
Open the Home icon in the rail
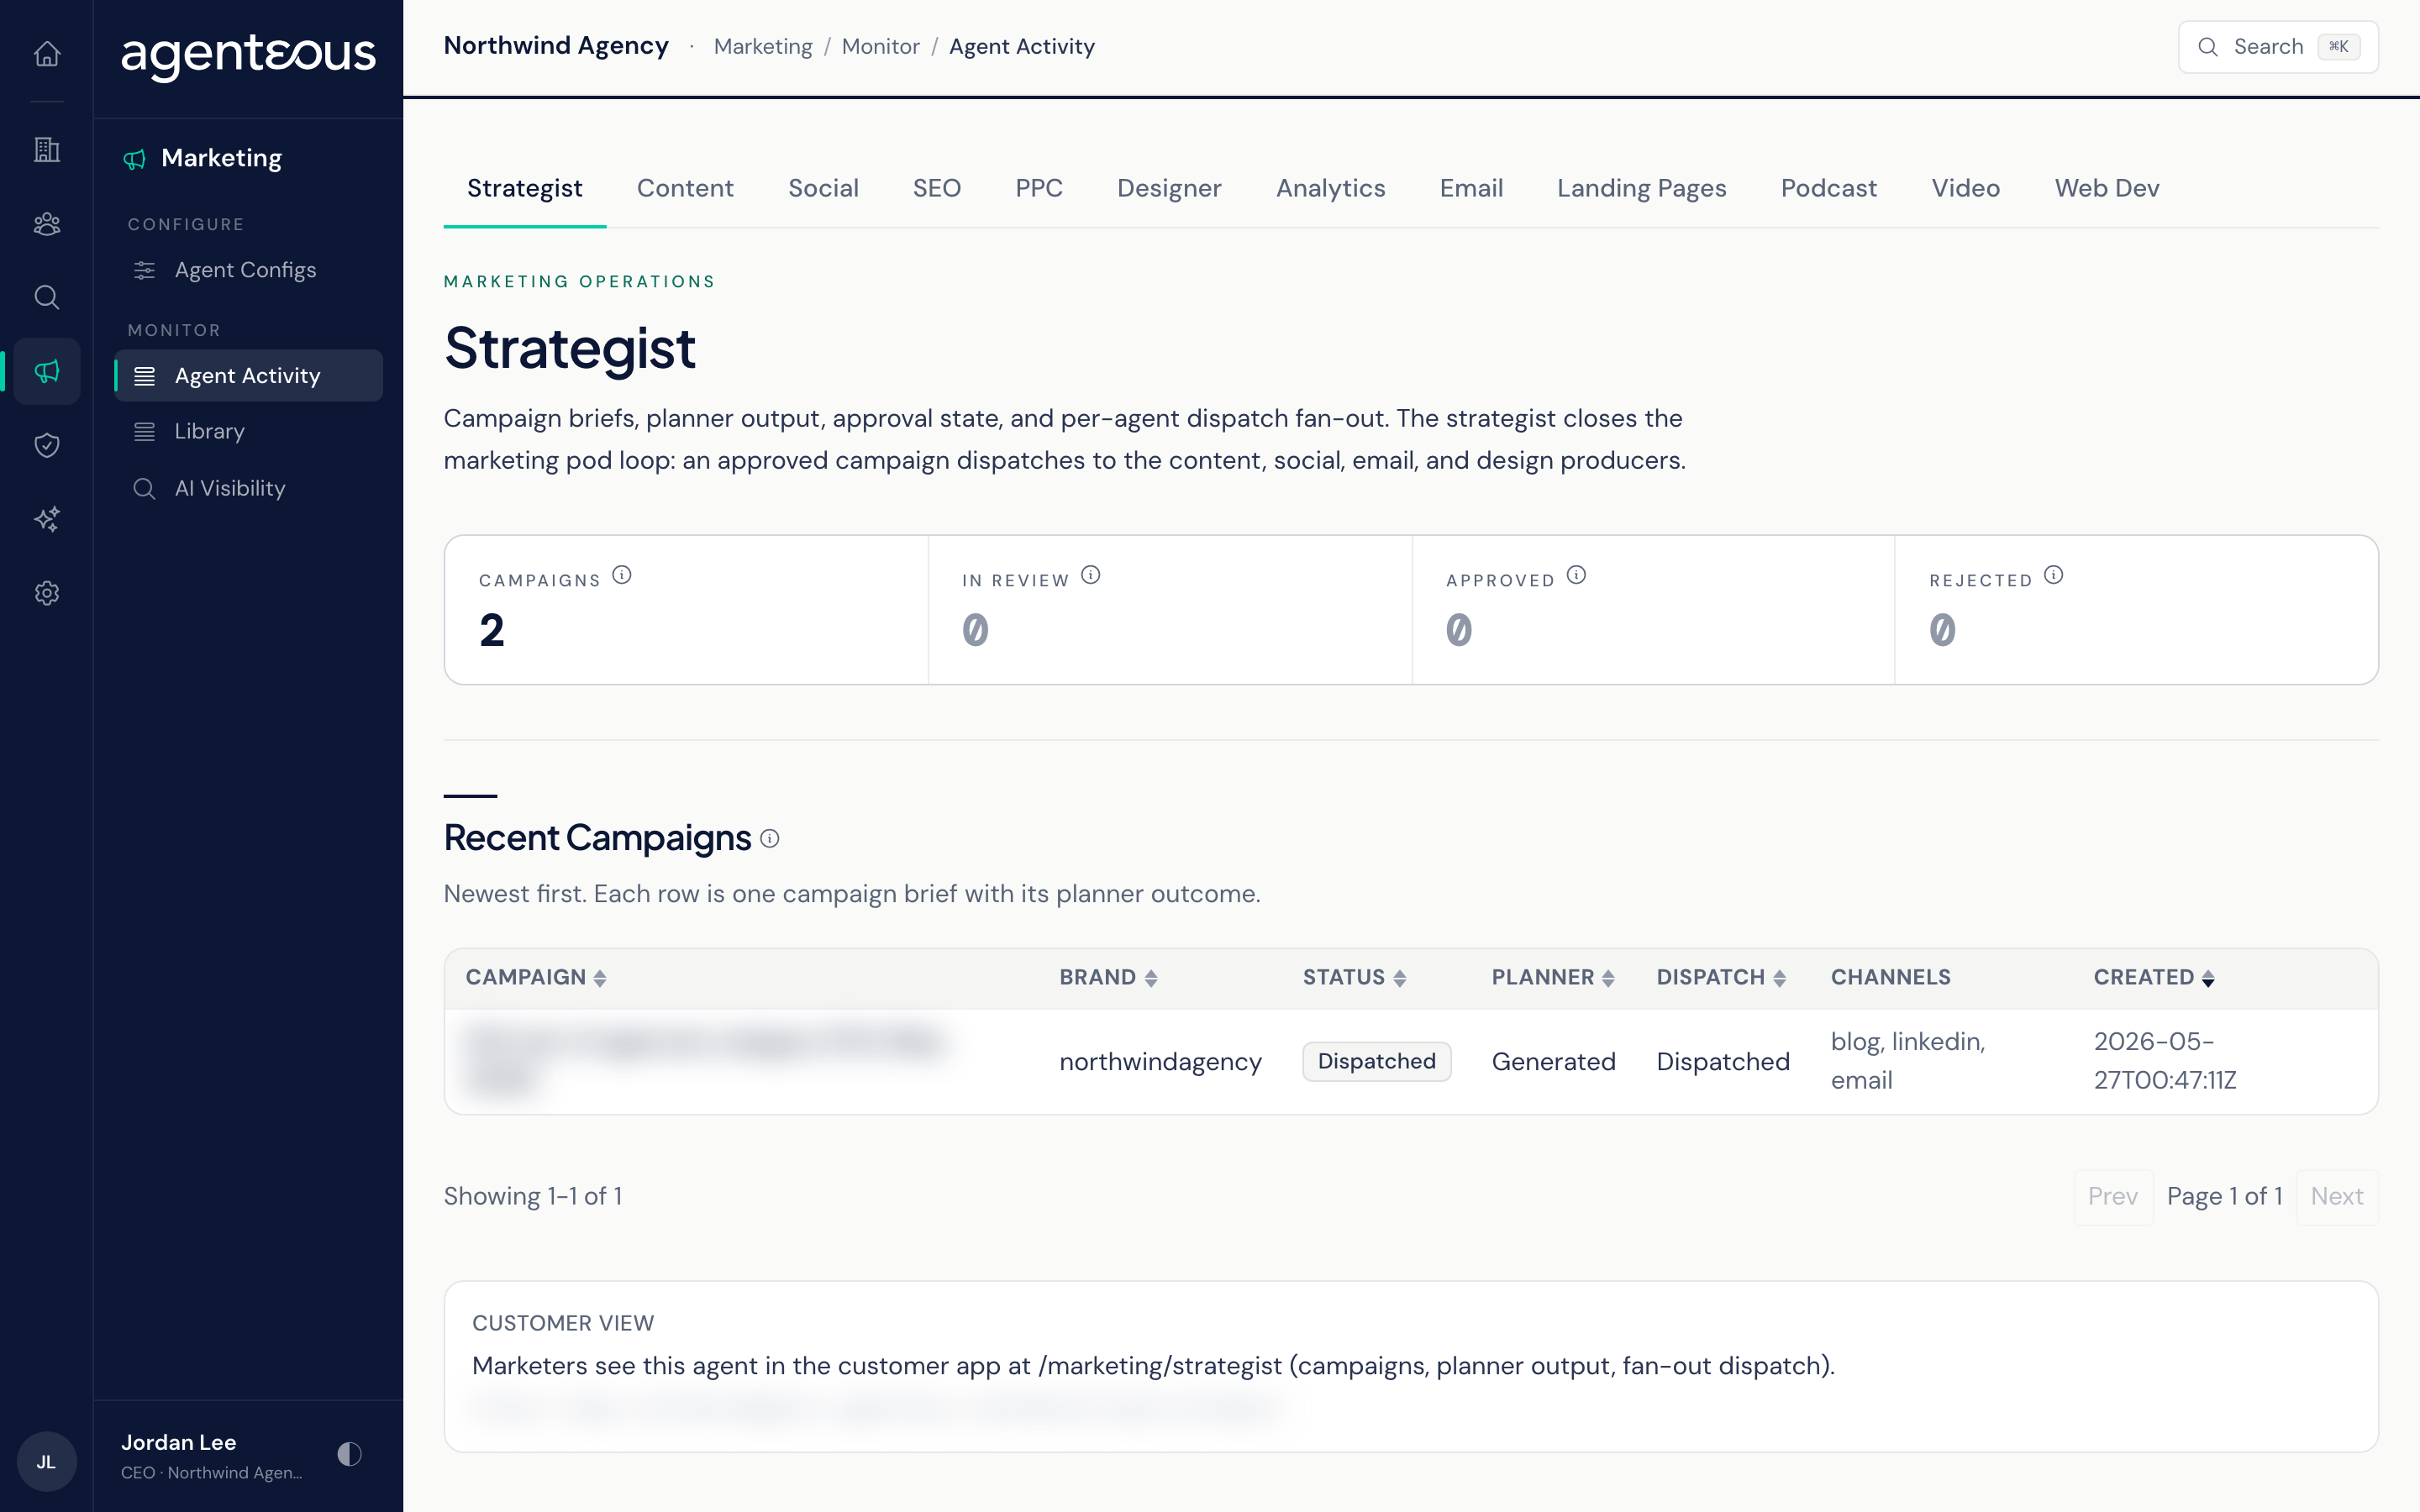[x=47, y=53]
